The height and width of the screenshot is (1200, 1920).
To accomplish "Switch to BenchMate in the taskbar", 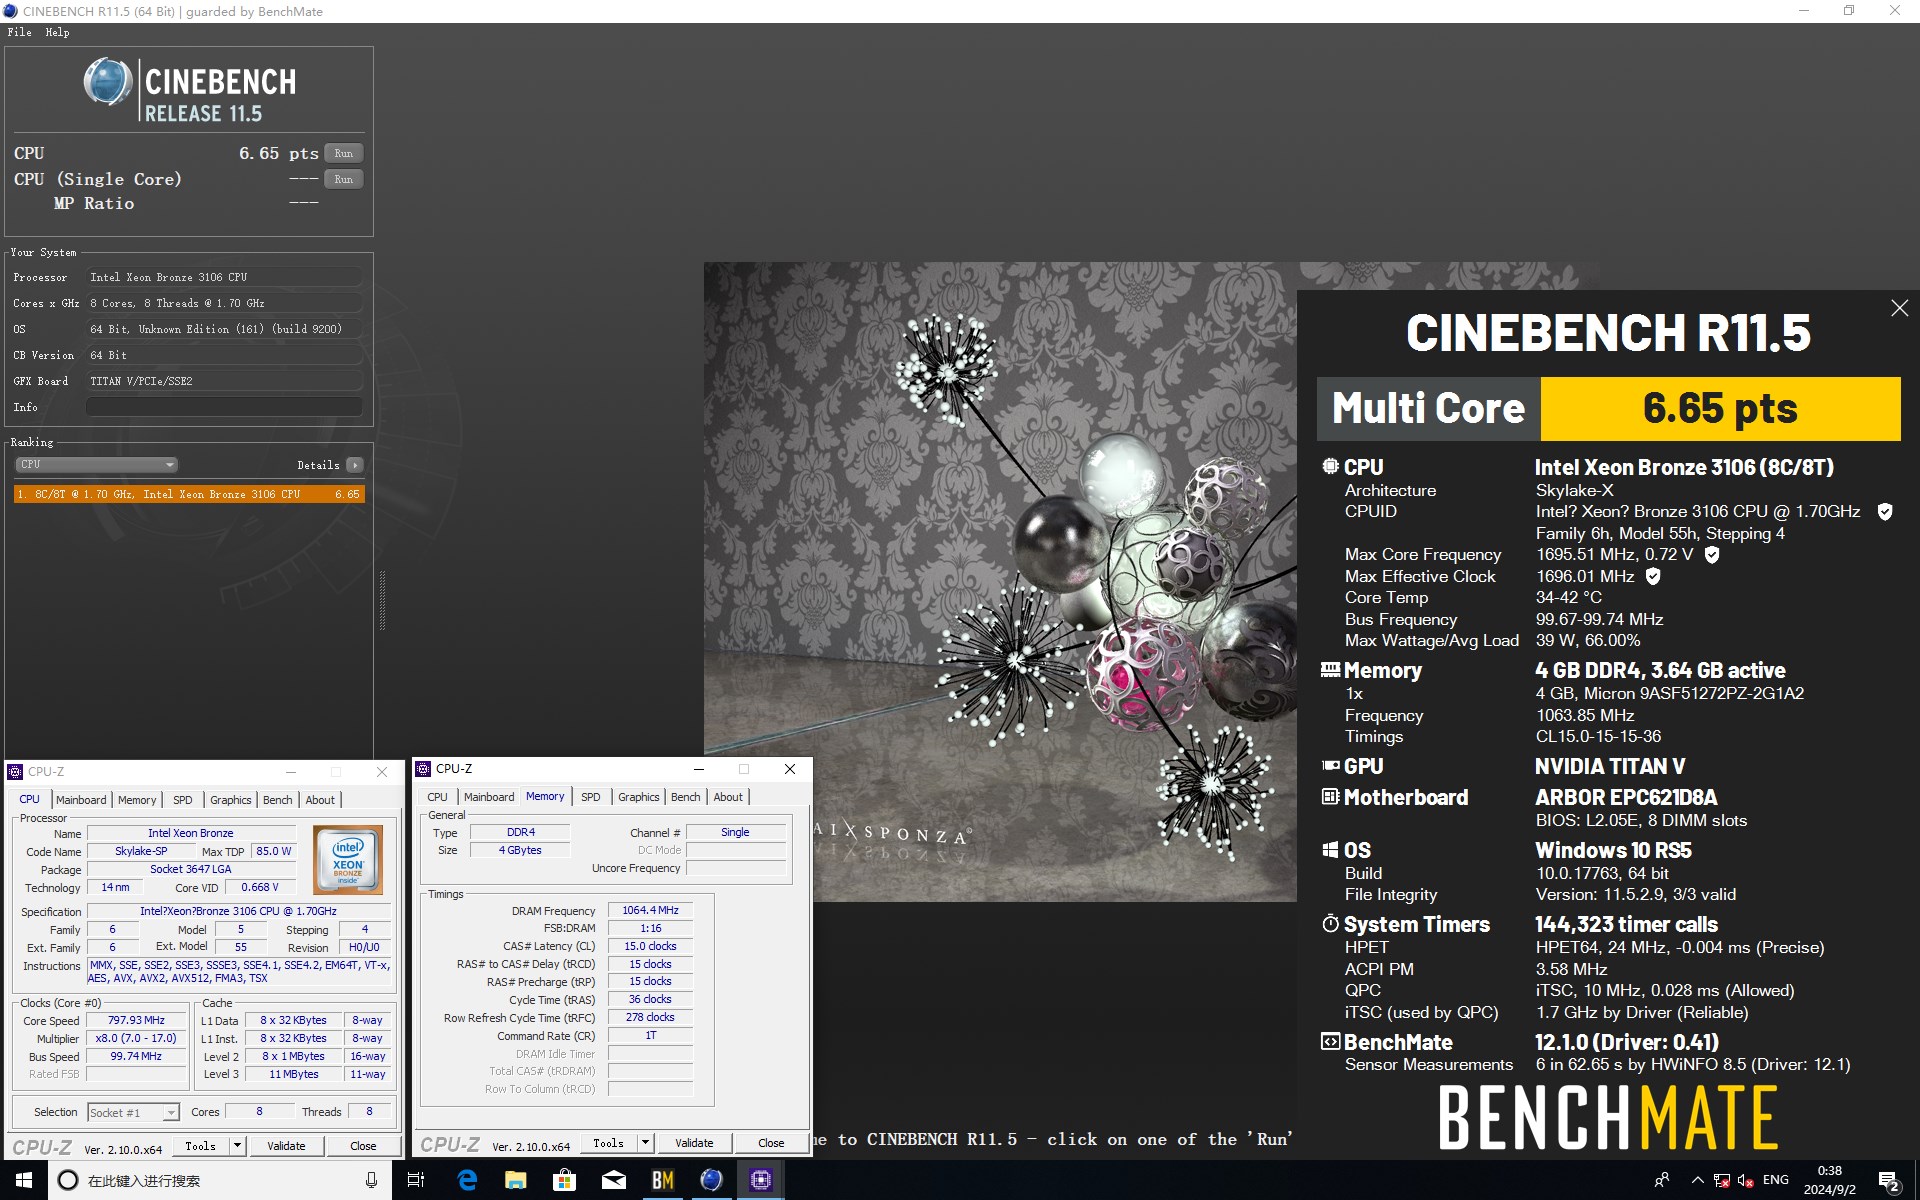I will pyautogui.click(x=663, y=1180).
